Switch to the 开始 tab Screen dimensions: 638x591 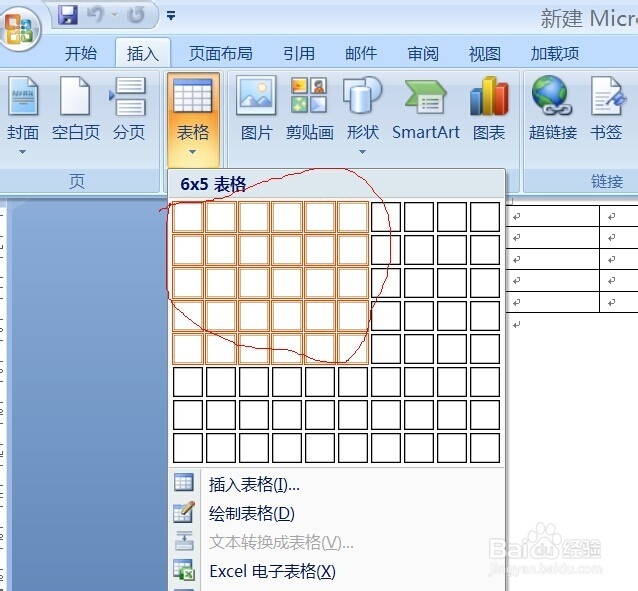coord(81,53)
